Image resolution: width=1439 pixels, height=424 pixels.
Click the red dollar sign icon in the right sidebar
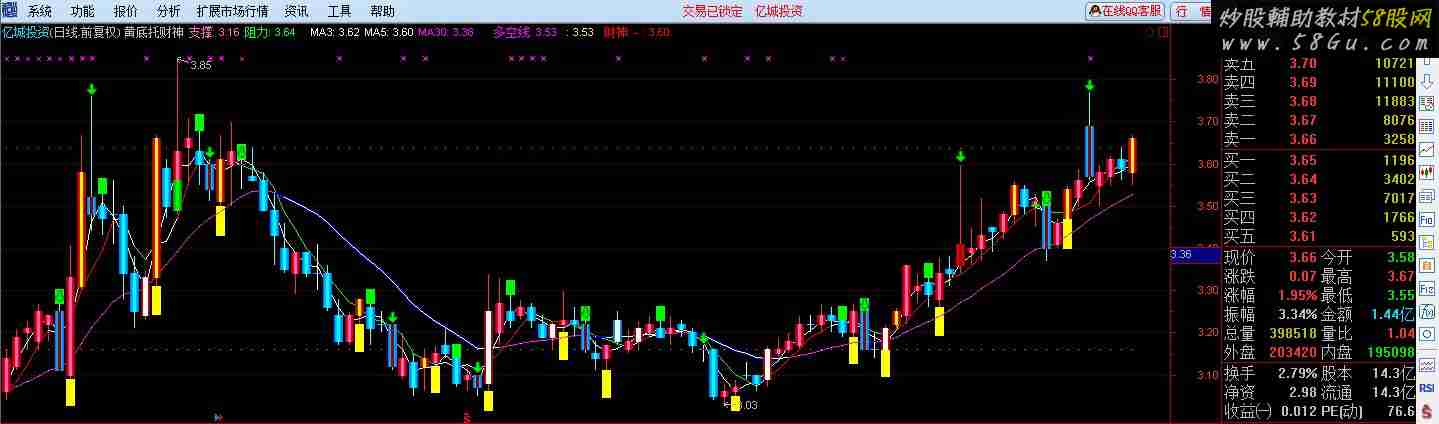point(1427,410)
